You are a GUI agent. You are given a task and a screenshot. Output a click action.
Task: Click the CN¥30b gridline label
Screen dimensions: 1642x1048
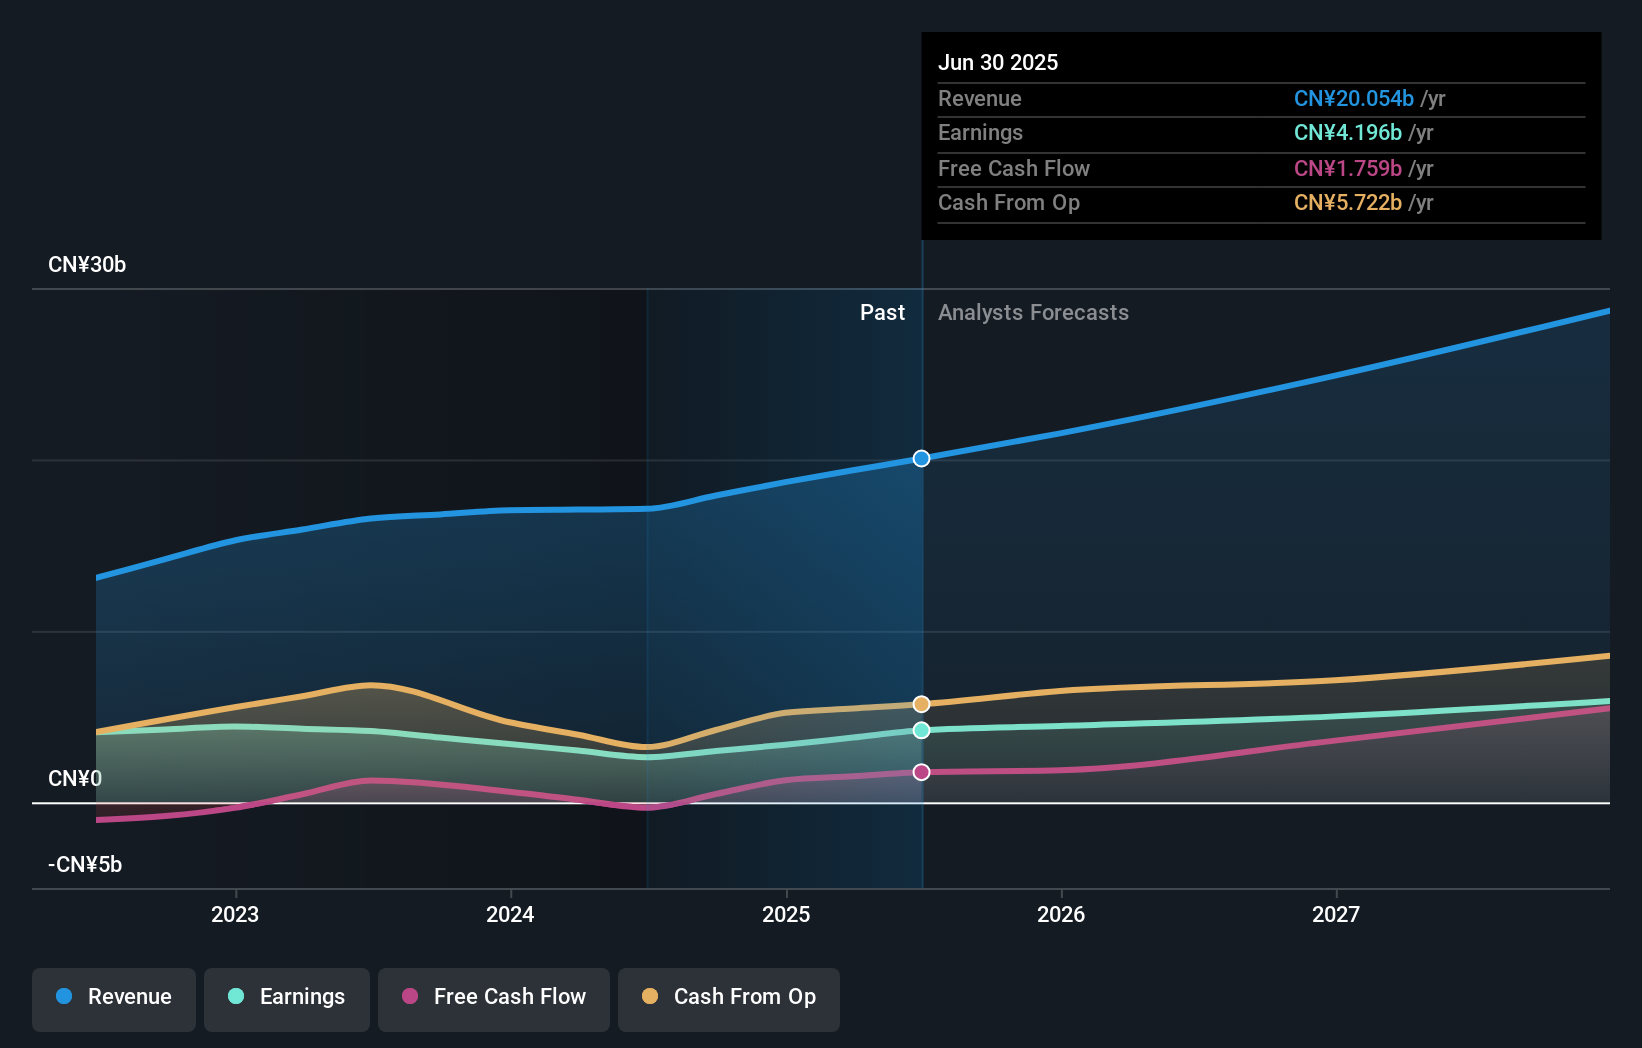87,265
